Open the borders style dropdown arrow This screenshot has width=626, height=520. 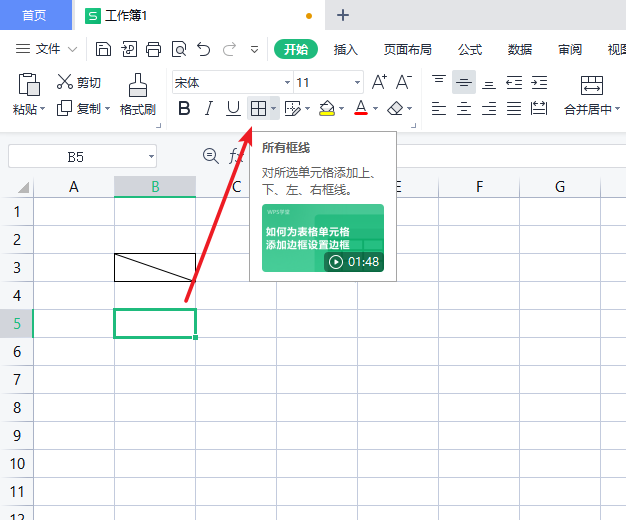point(274,109)
